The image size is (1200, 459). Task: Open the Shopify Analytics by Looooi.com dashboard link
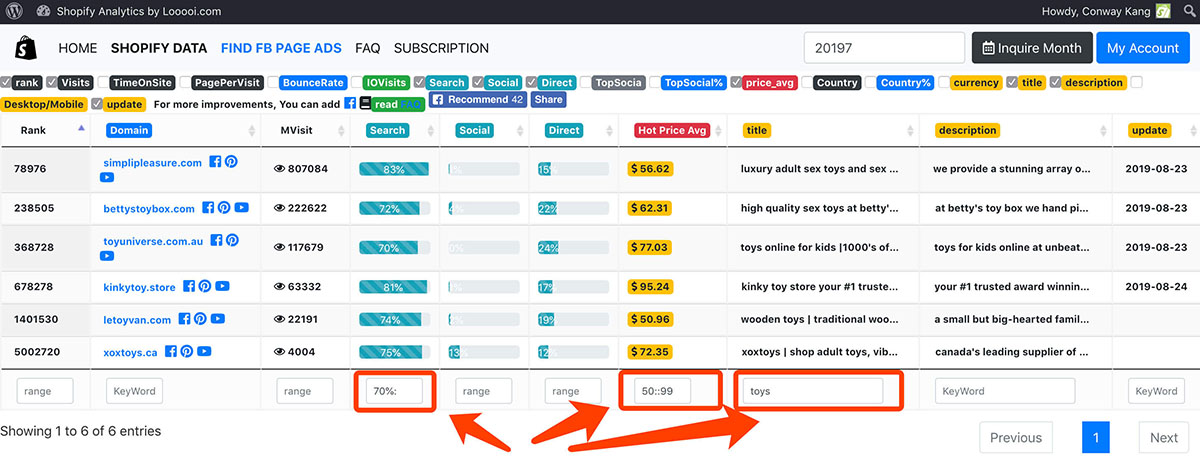click(x=128, y=12)
